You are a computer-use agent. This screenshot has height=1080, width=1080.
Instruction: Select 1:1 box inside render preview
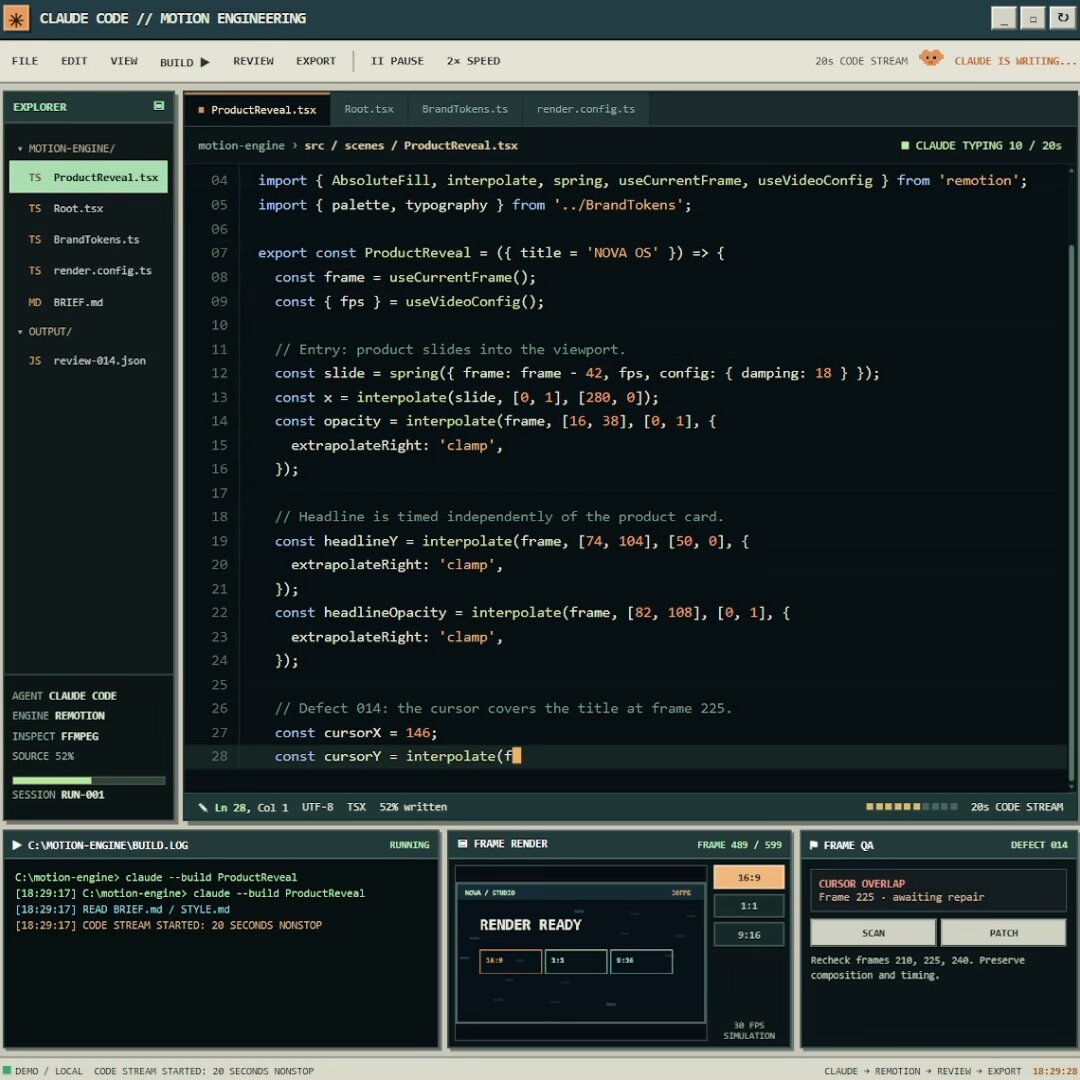pos(576,962)
